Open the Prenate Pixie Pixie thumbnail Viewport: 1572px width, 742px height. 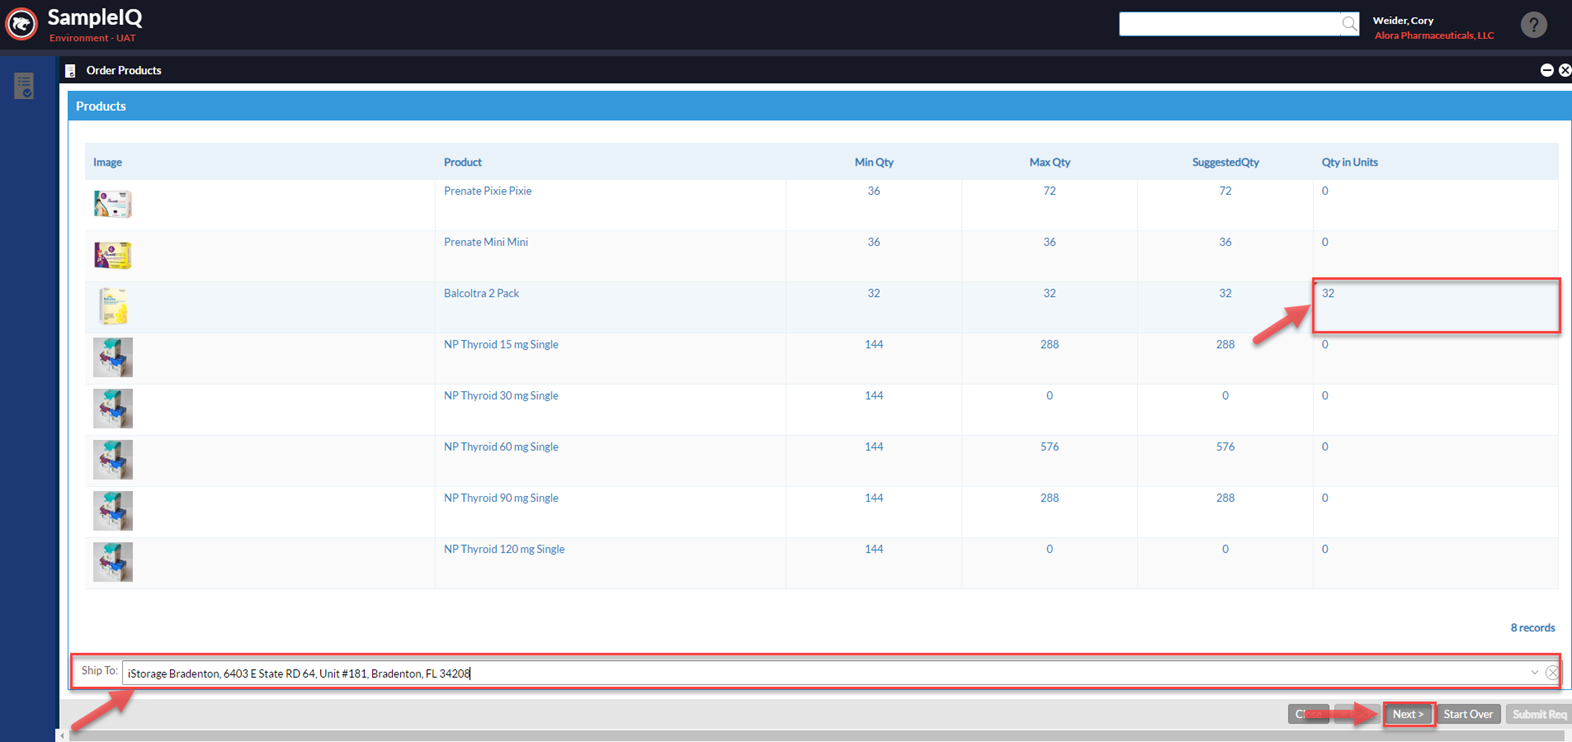coord(113,204)
